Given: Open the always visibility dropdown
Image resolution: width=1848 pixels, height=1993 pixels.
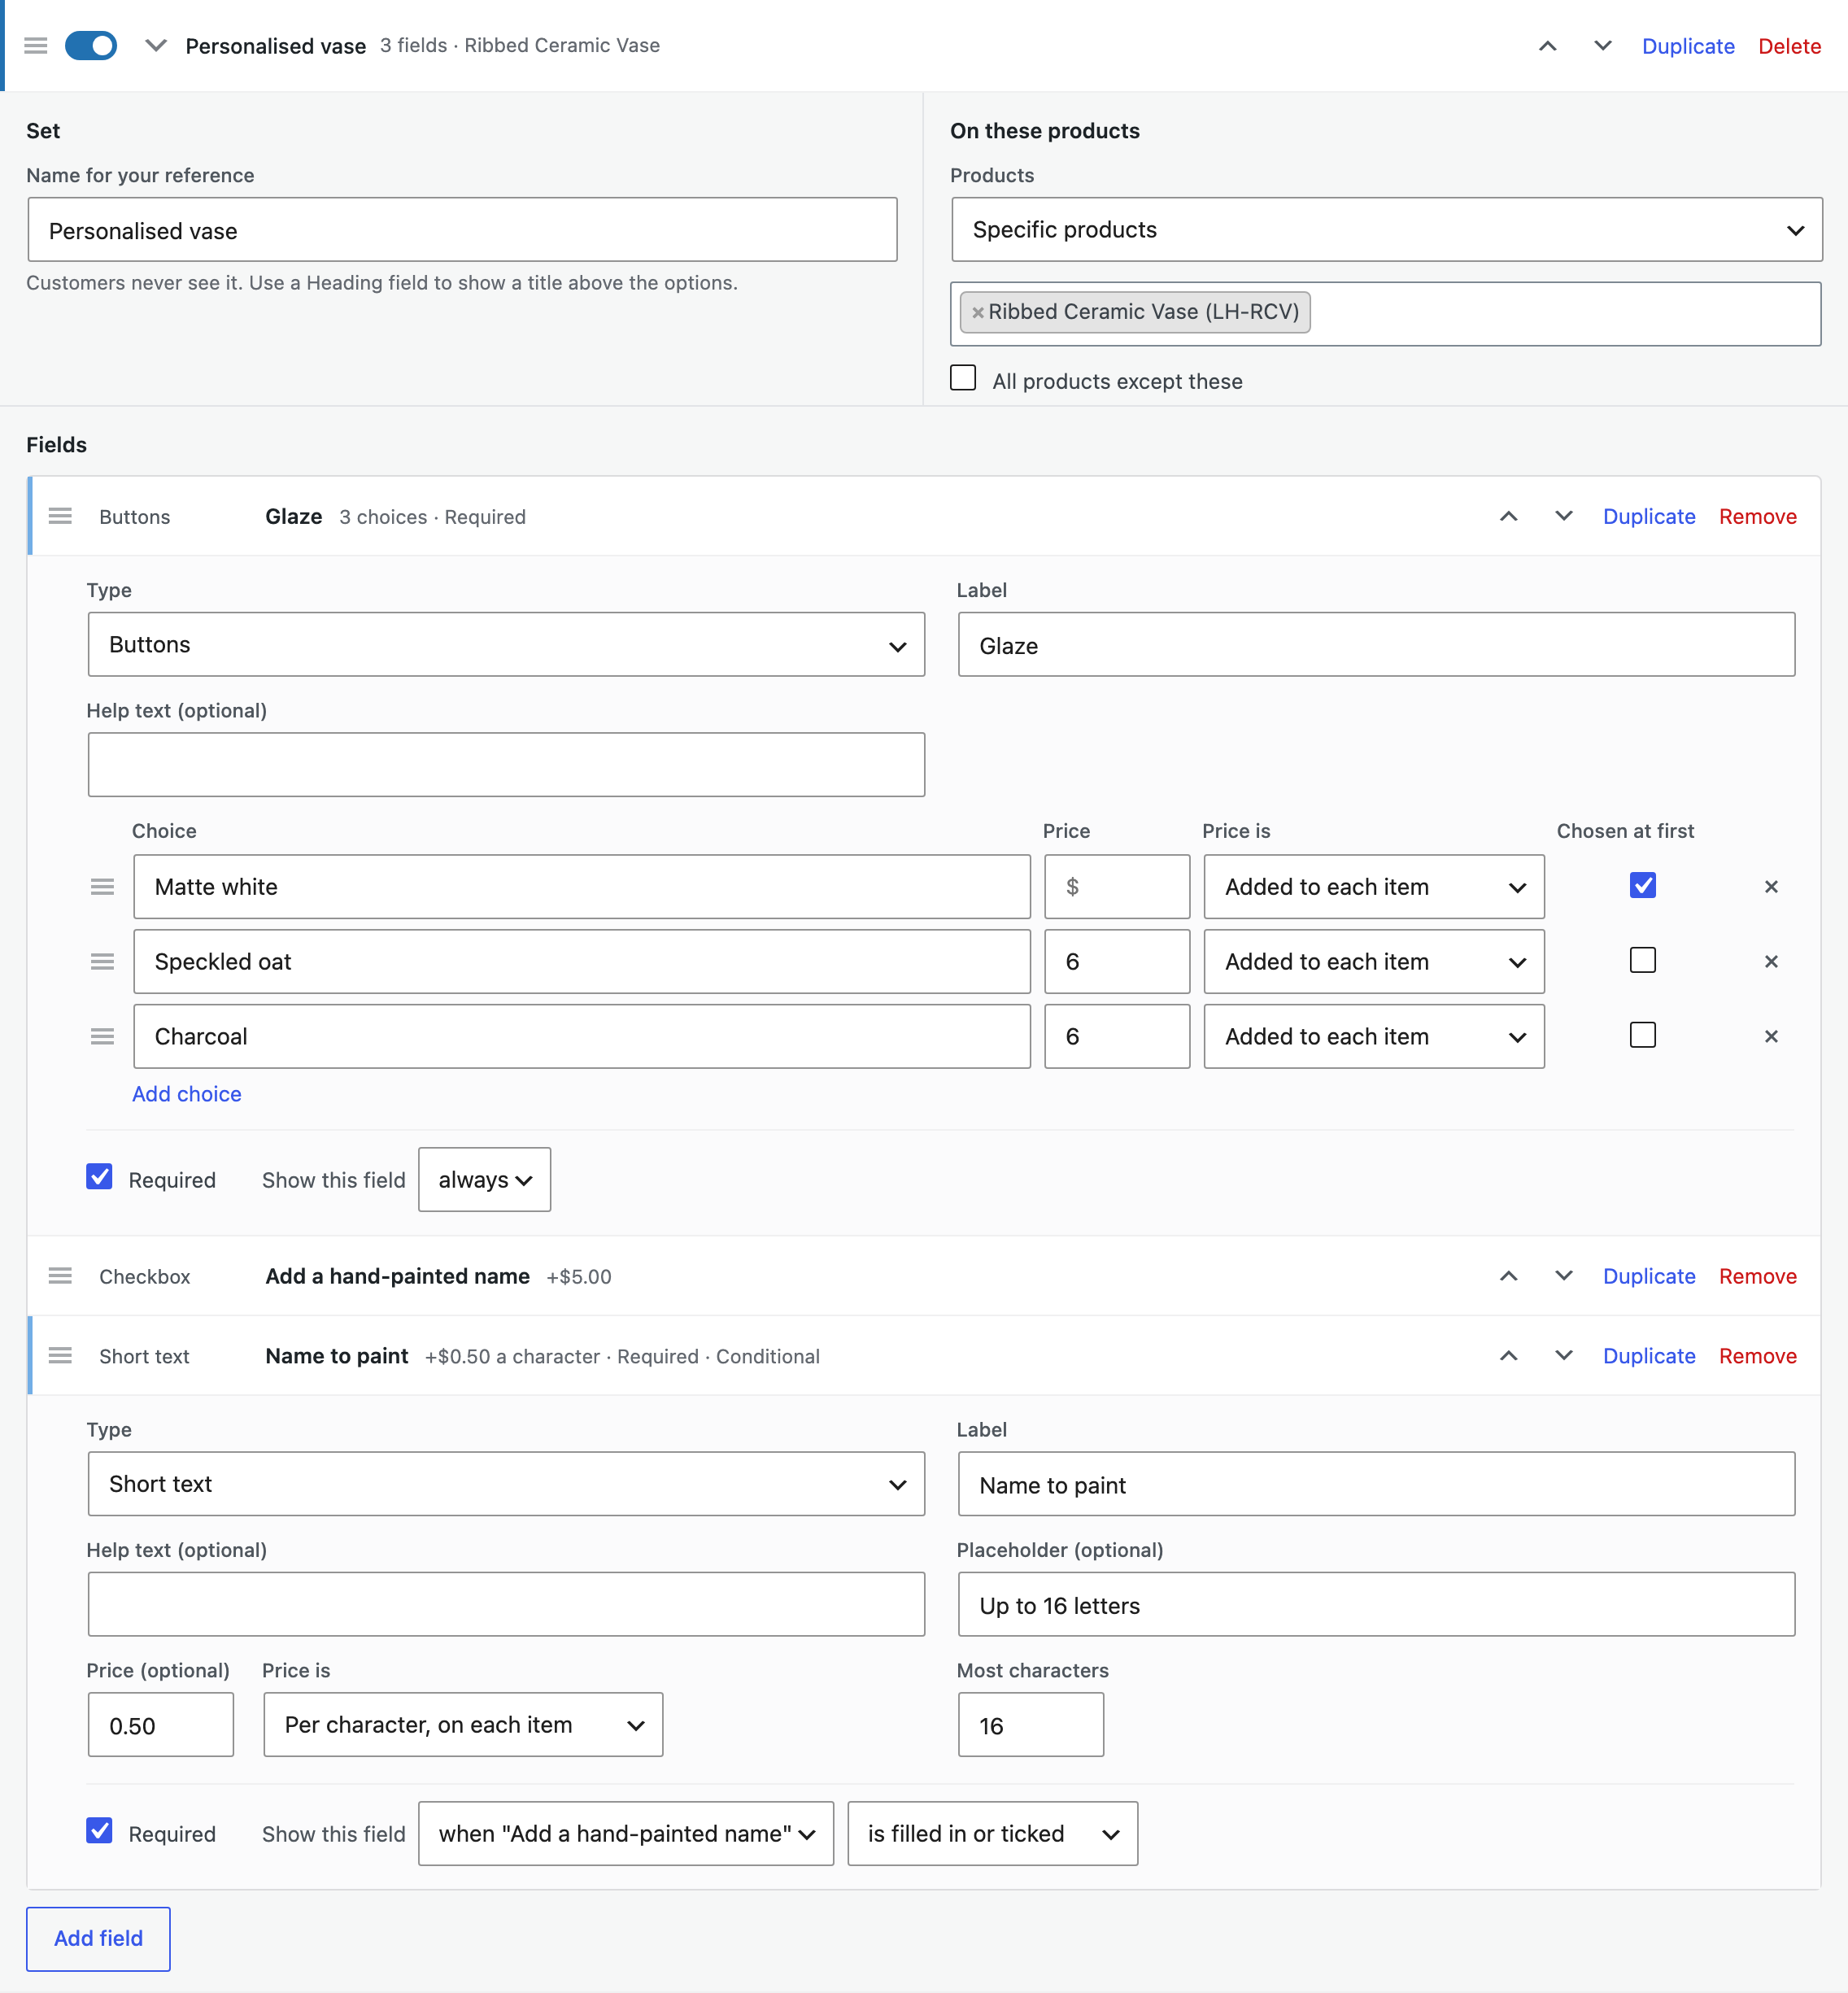Looking at the screenshot, I should tap(484, 1180).
